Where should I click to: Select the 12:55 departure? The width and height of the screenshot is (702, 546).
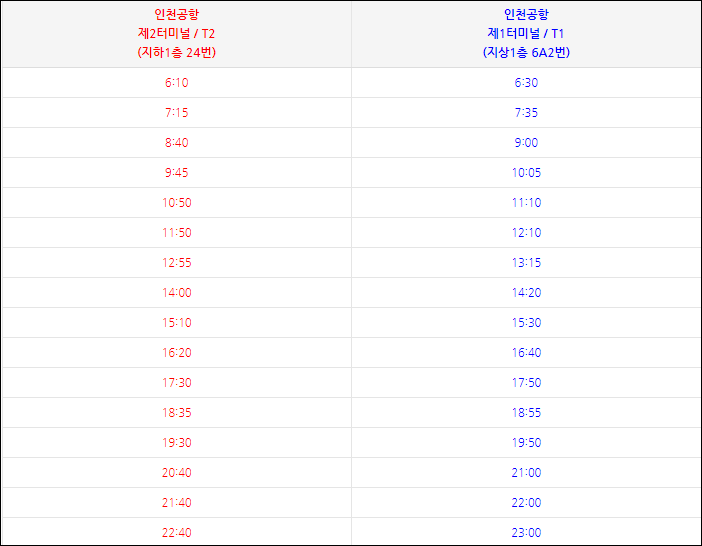tap(176, 263)
